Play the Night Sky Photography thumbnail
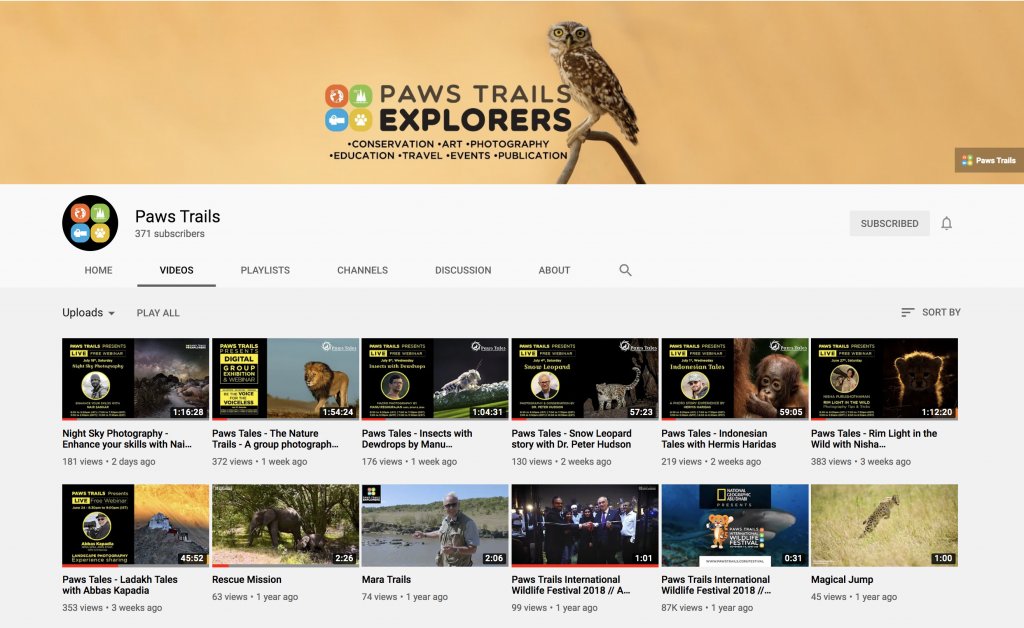Screen dimensions: 1024x628 coord(135,379)
